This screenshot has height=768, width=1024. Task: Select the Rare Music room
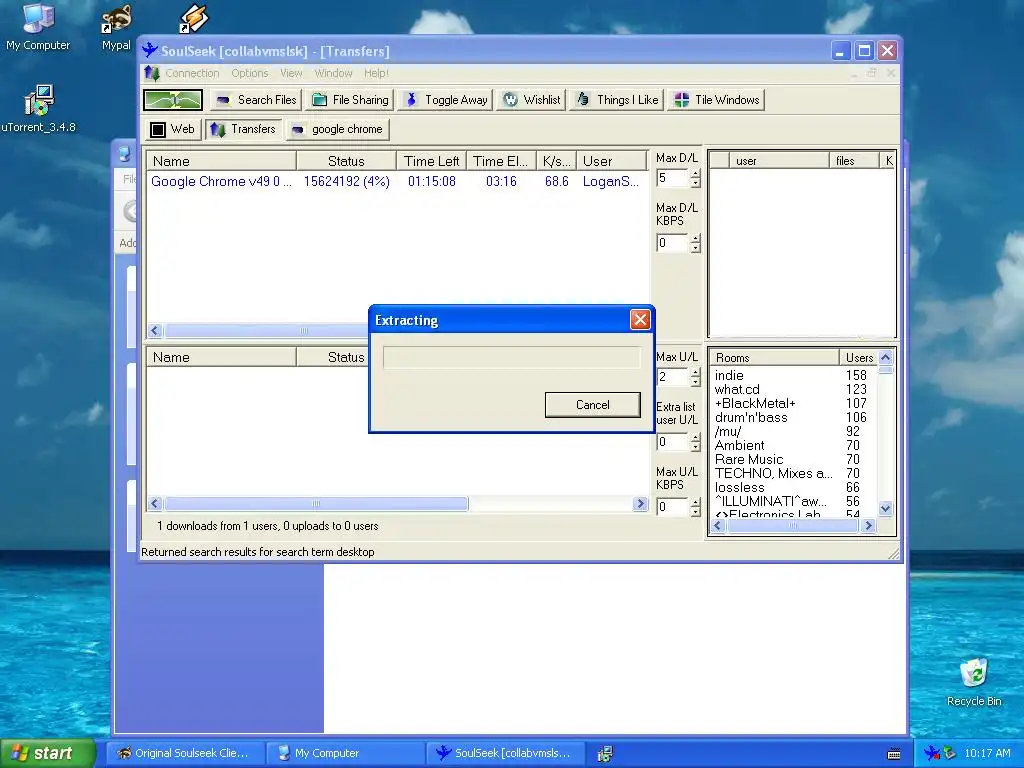coord(791,460)
